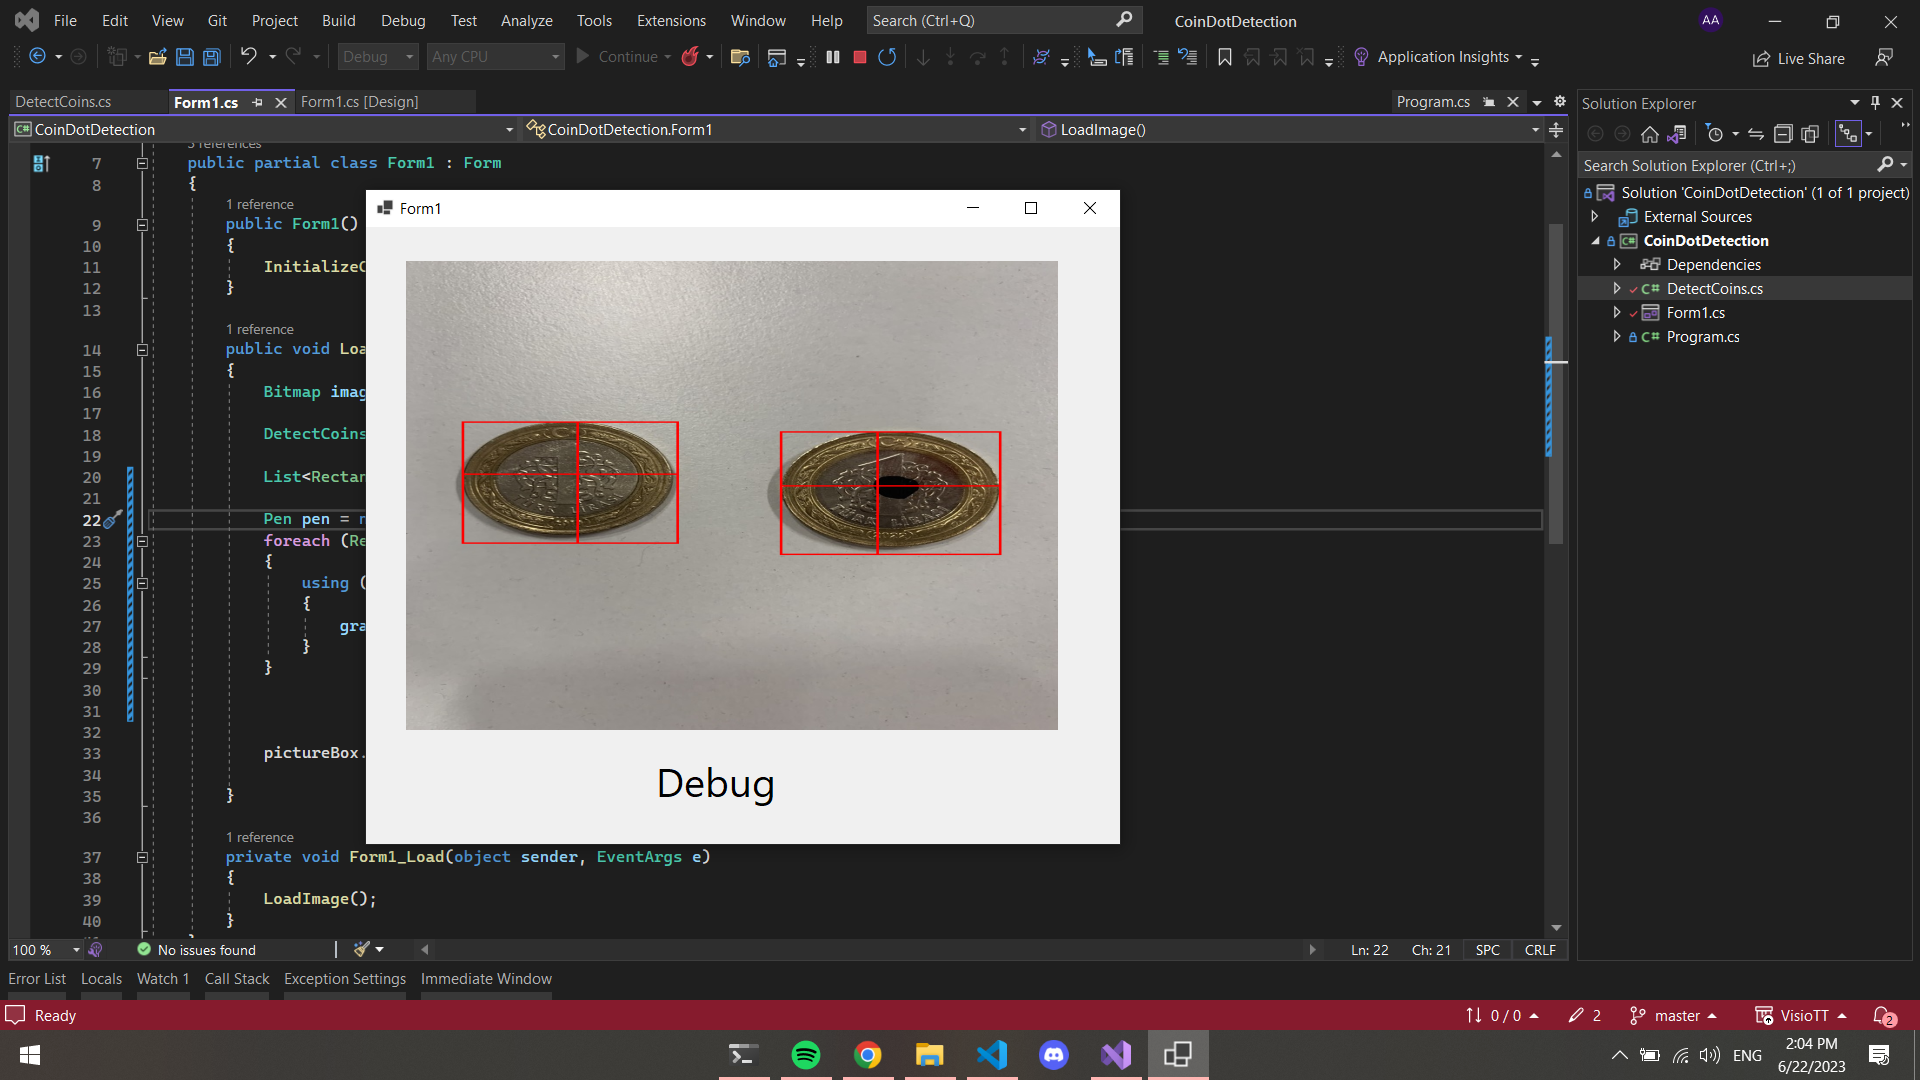Screen dimensions: 1920x1080
Task: Toggle pin on Form1.cs tab
Action: tap(258, 102)
